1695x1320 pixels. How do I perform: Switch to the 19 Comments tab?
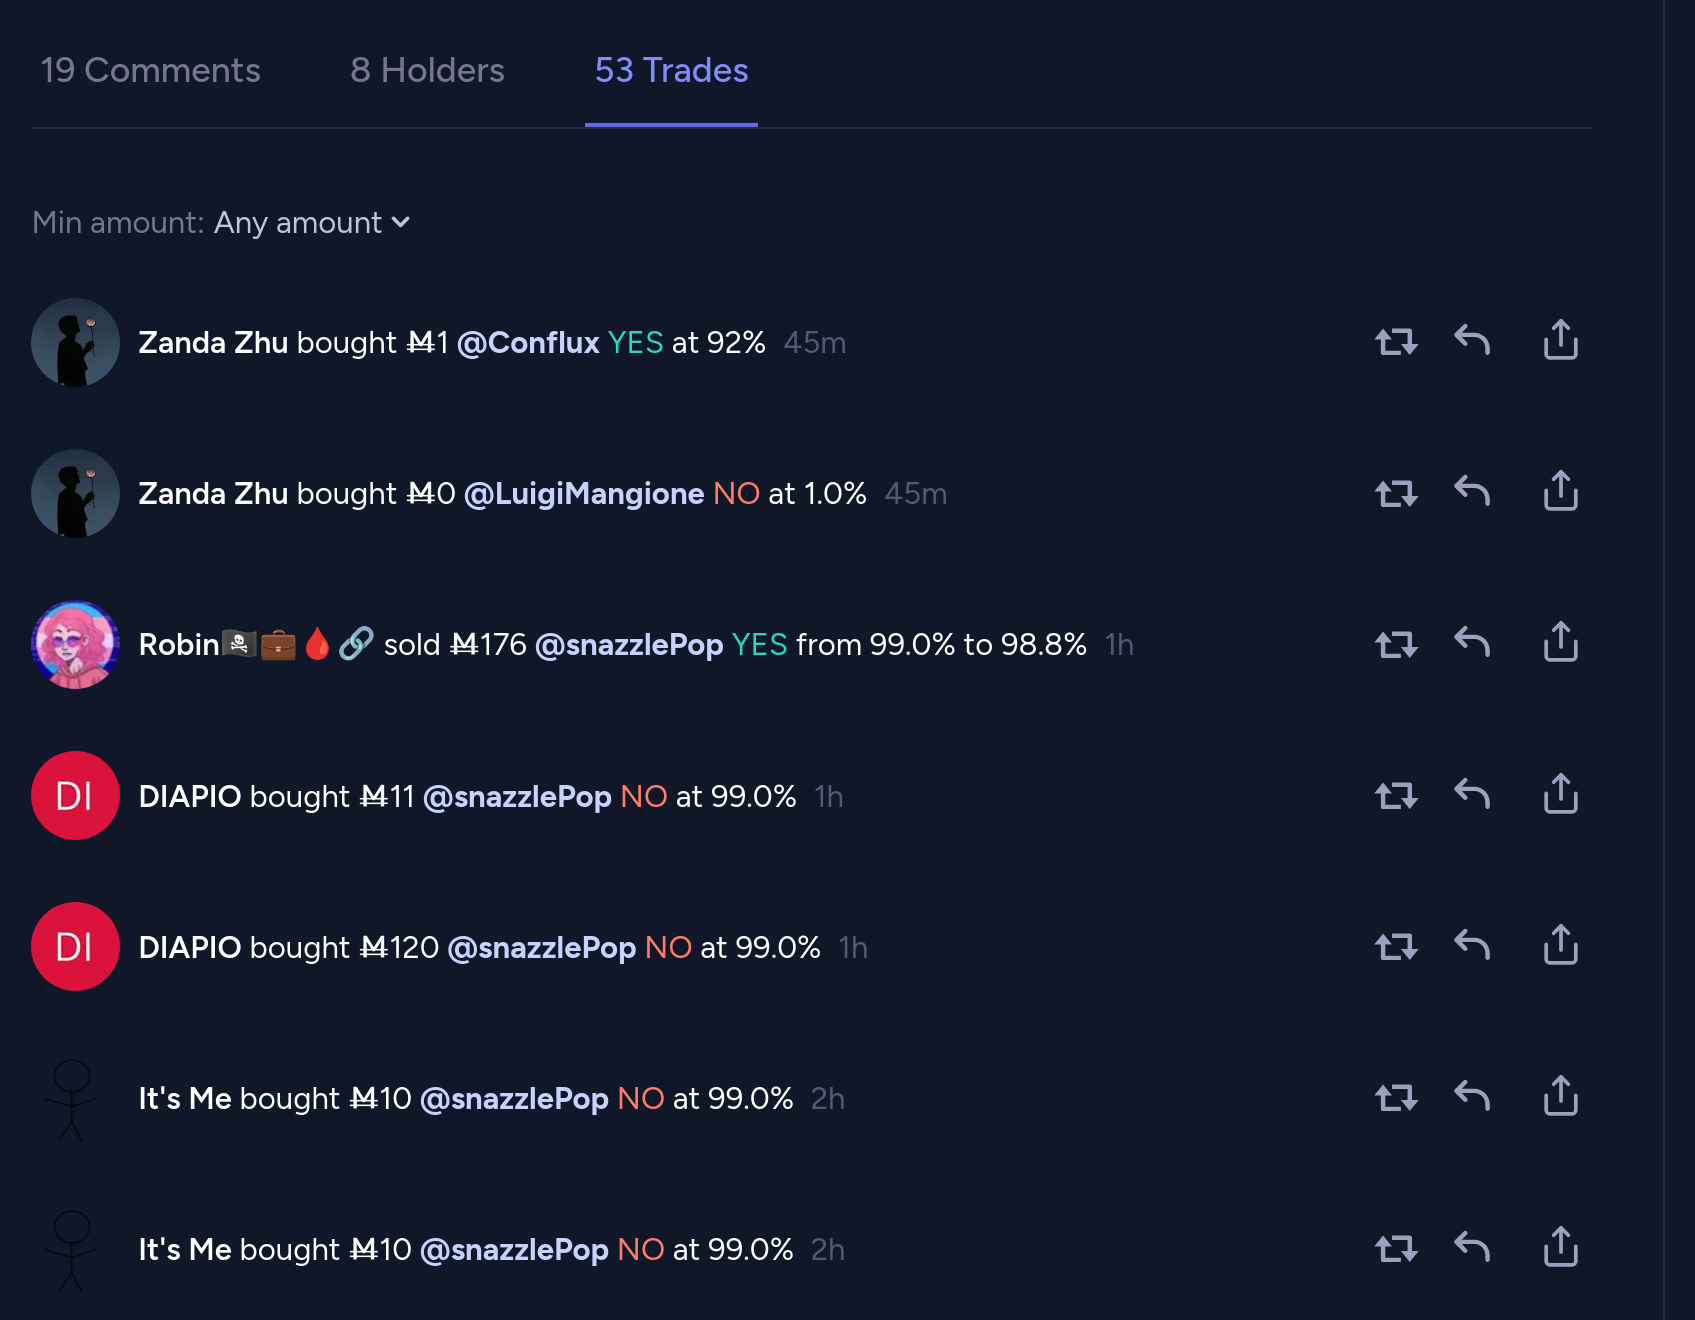point(150,70)
